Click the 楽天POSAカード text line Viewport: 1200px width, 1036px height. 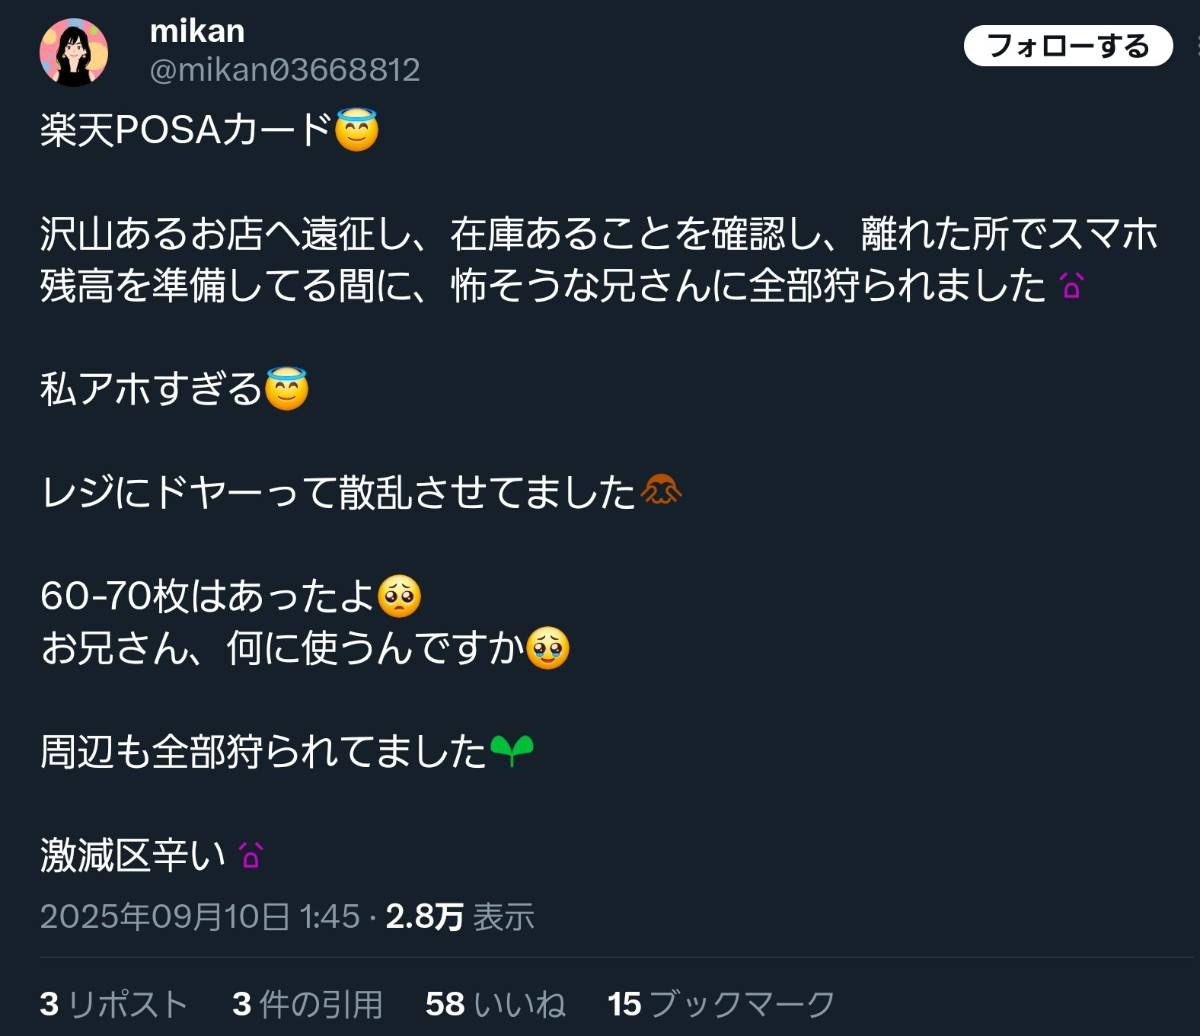point(185,130)
